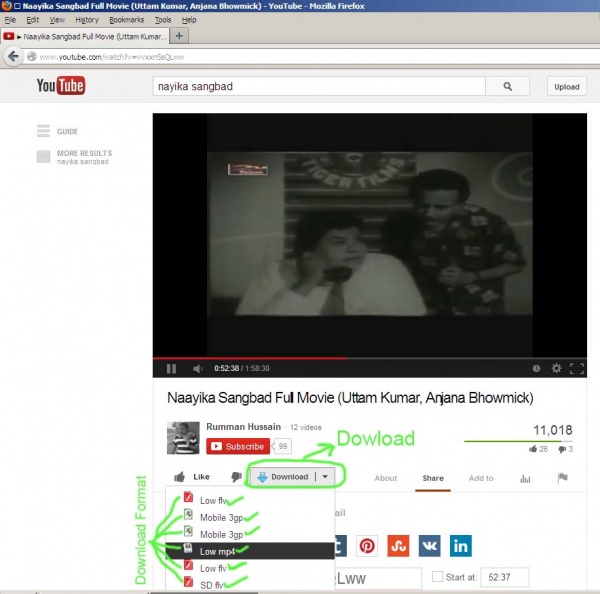Choose SD flv download format
Viewport: 600px width, 594px height.
click(x=250, y=584)
